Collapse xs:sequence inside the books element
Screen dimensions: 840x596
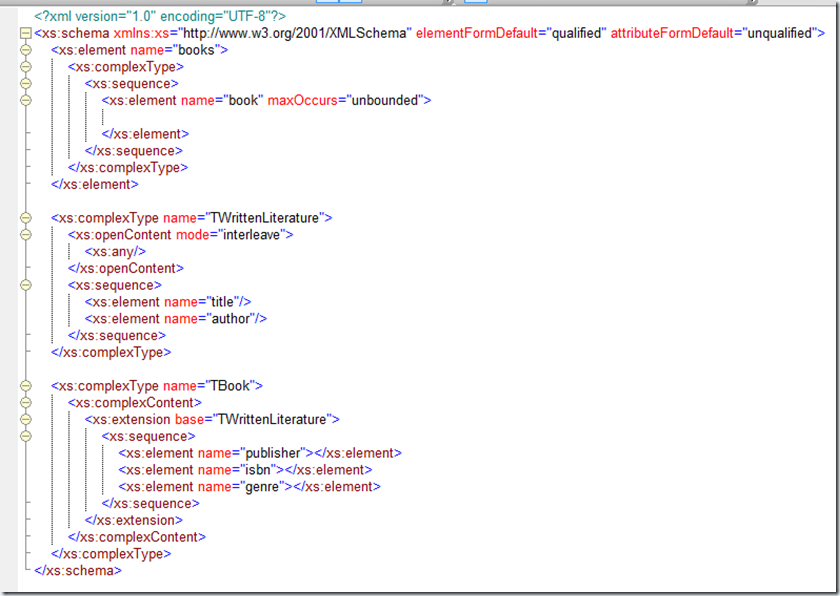(26, 84)
